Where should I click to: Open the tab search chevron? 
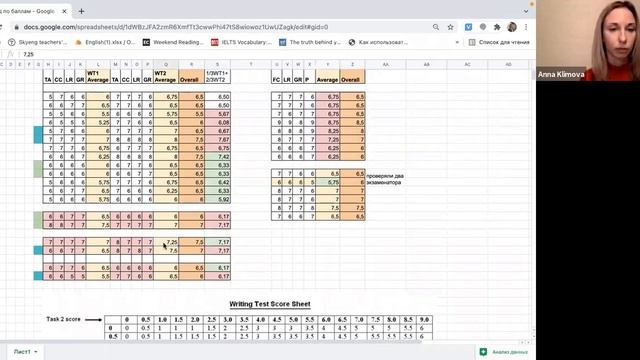pos(526,11)
